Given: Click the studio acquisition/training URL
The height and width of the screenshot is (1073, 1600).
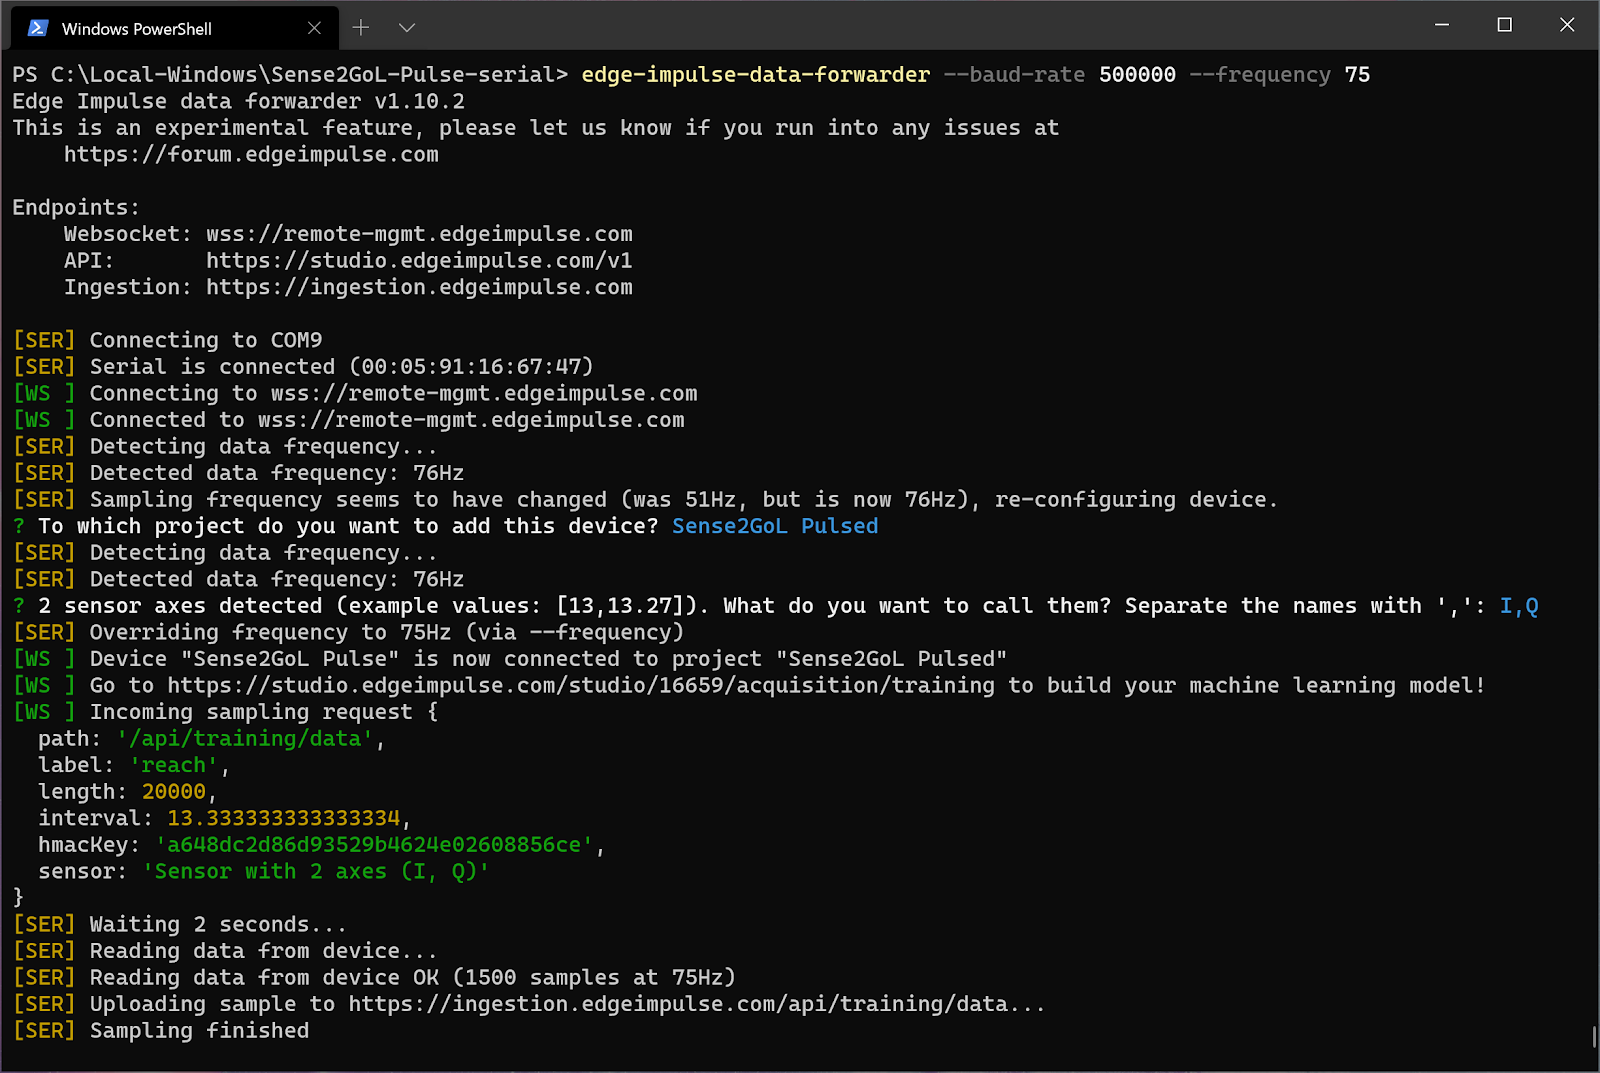Looking at the screenshot, I should (581, 686).
